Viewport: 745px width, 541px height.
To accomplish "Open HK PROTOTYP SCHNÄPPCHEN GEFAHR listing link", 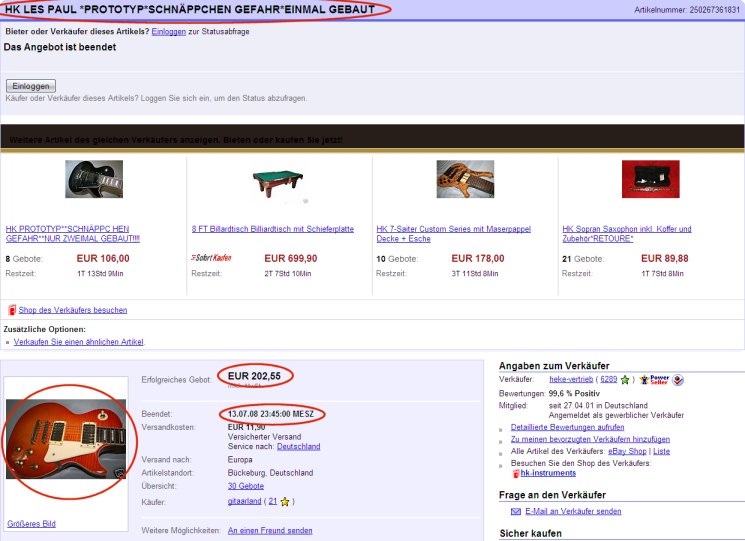I will pos(73,234).
